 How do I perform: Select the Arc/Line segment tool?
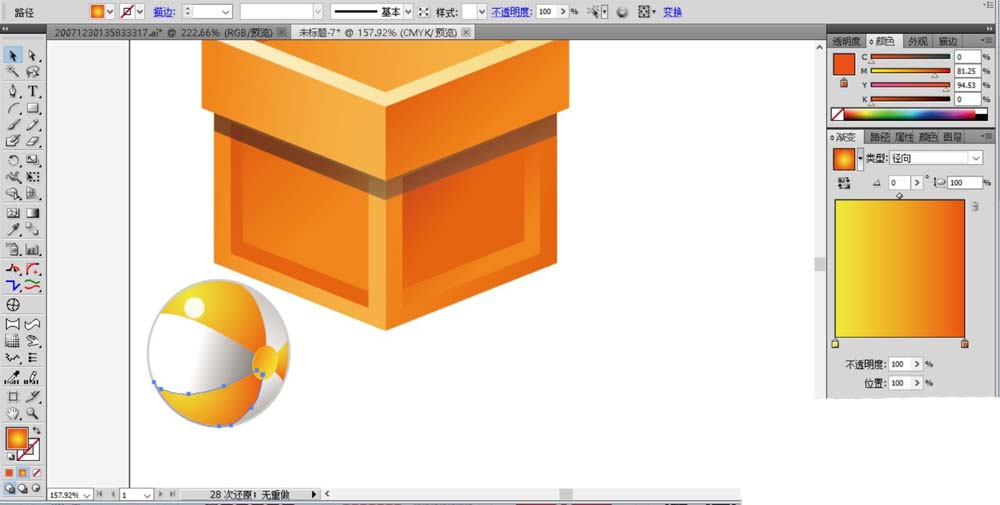[13, 108]
